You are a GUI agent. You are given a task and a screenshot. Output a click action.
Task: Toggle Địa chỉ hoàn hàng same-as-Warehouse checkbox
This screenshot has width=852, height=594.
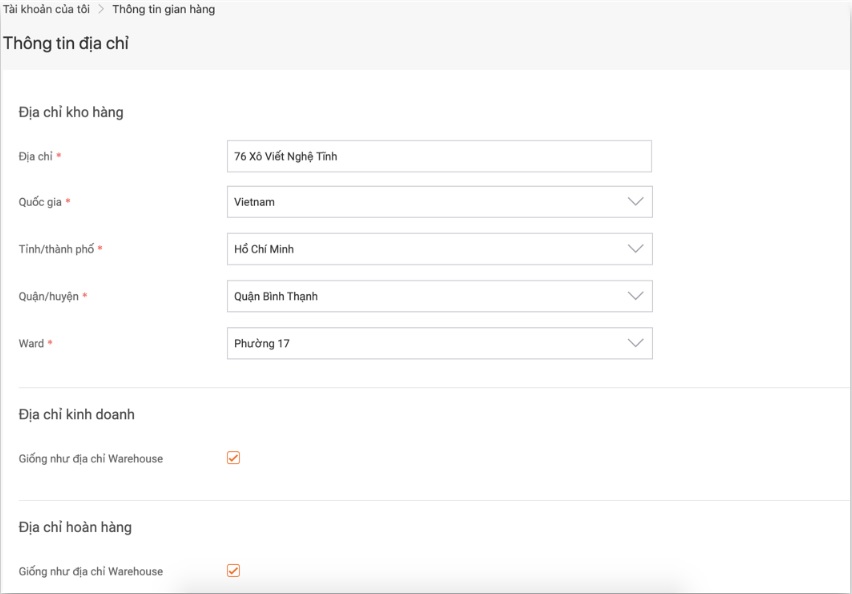point(234,571)
